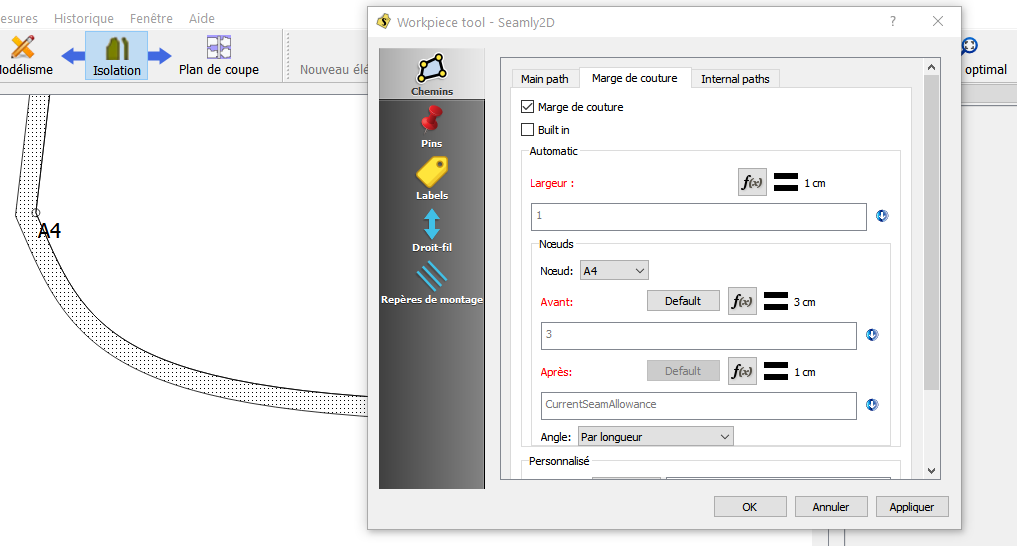Image resolution: width=1017 pixels, height=546 pixels.
Task: Uncheck Marge de couture checkbox
Action: pos(528,107)
